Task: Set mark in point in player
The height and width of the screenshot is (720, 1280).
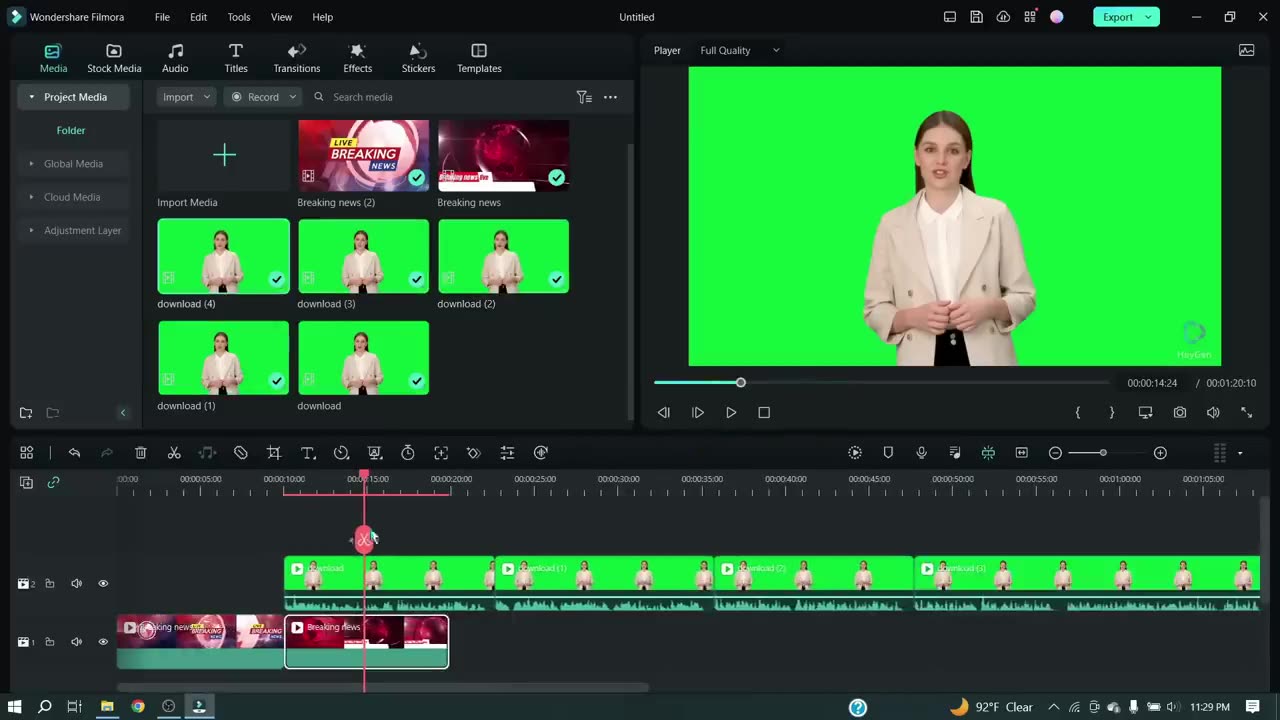Action: pyautogui.click(x=1078, y=412)
